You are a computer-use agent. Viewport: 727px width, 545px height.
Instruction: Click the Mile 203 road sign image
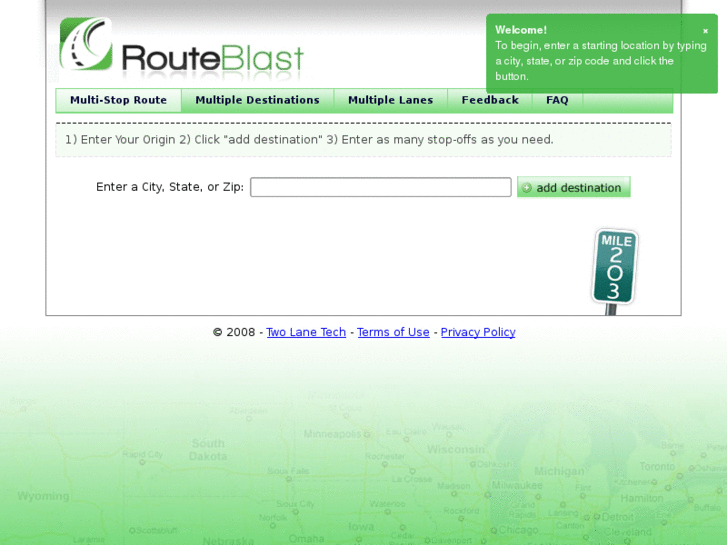615,271
